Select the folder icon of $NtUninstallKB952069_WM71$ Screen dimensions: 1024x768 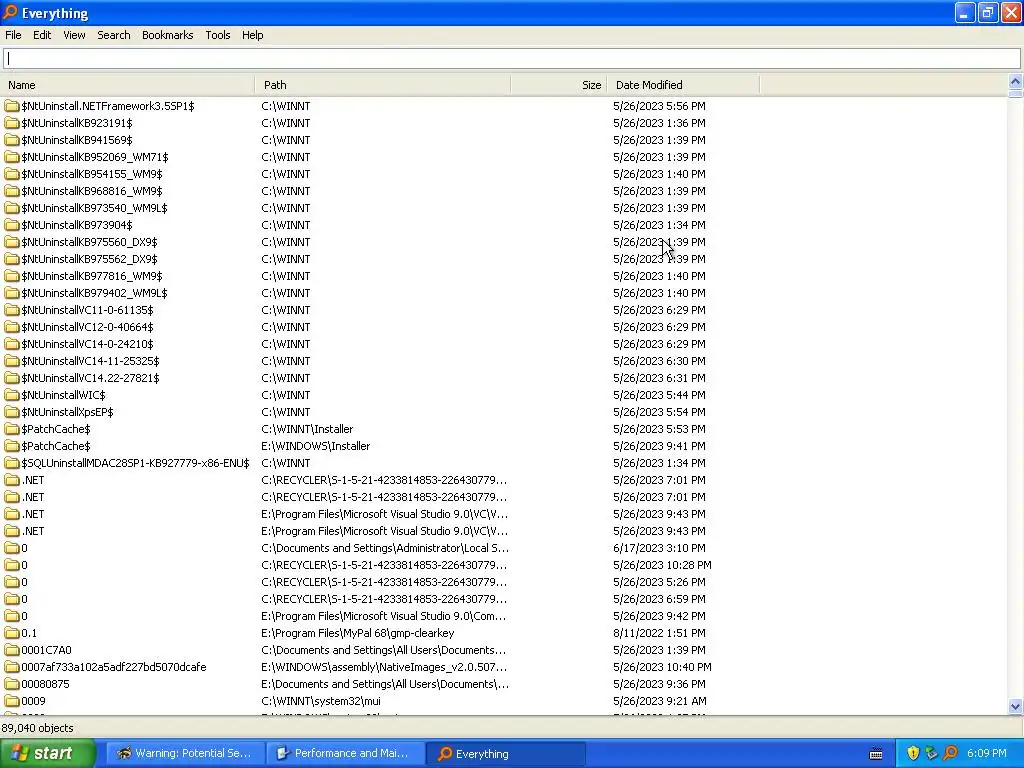(x=12, y=157)
